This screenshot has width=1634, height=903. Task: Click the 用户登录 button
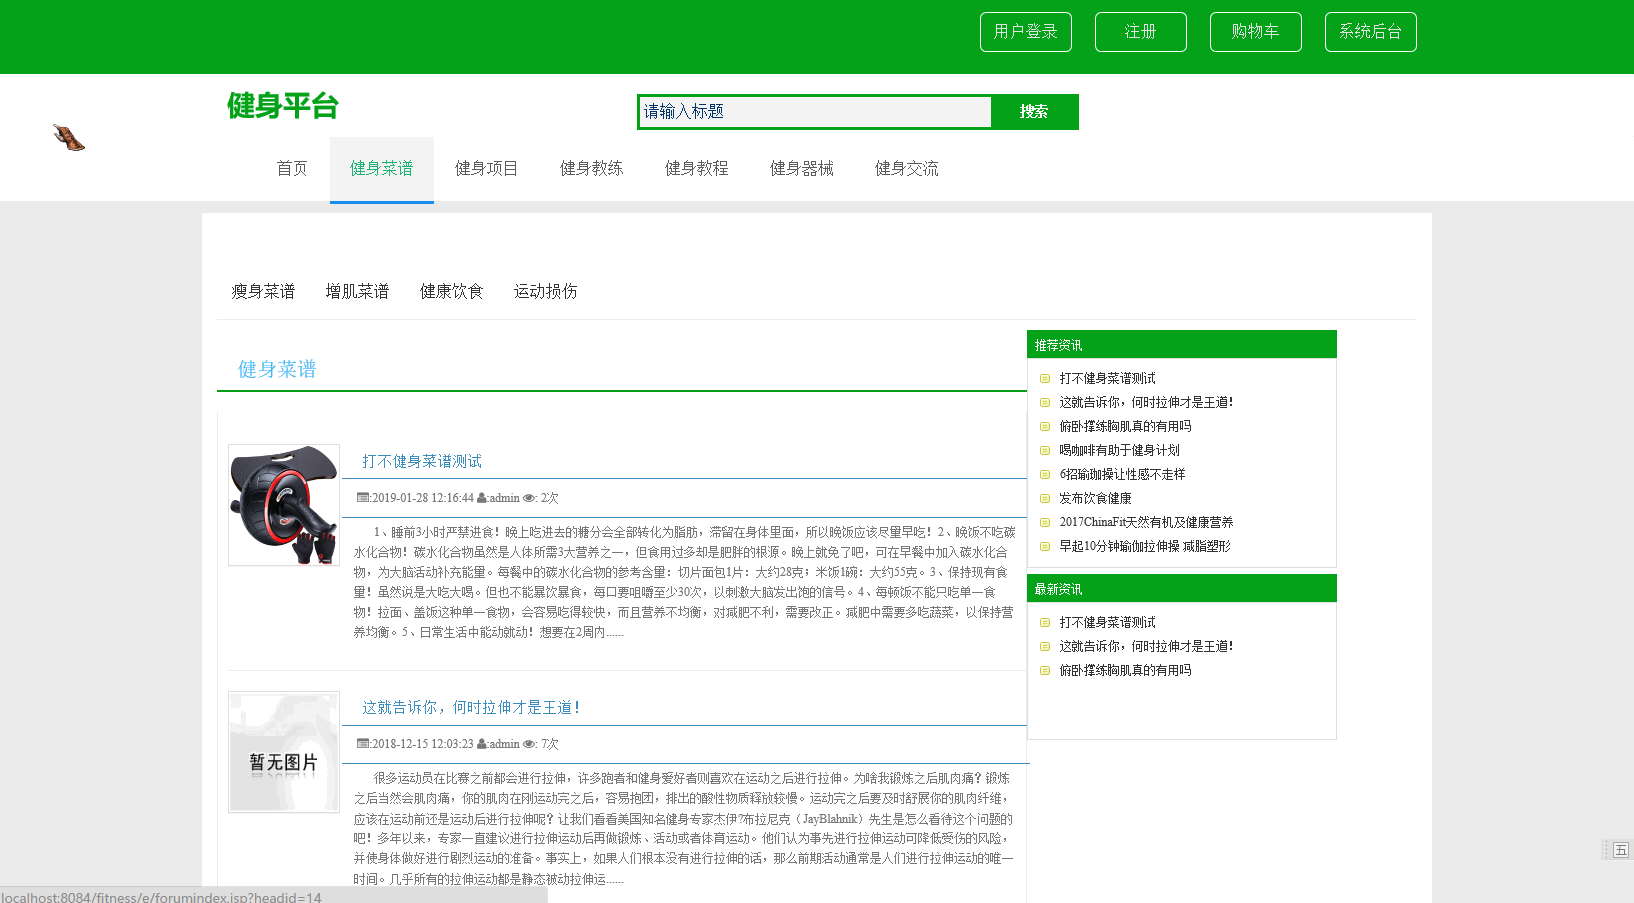[x=1025, y=32]
